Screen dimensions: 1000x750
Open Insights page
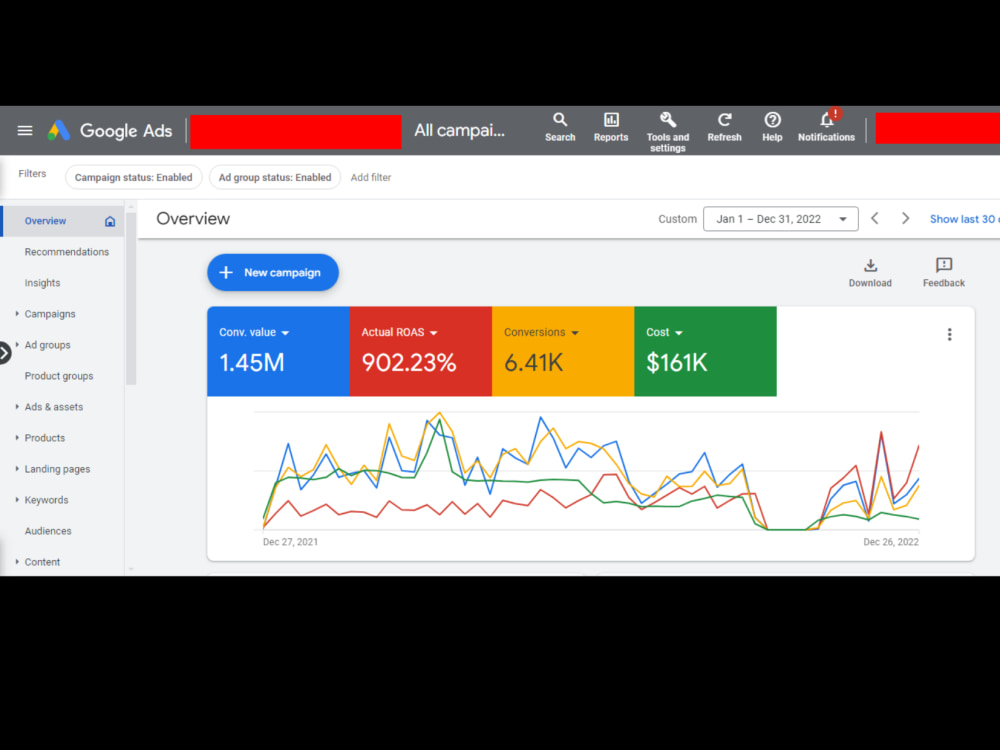pos(42,283)
